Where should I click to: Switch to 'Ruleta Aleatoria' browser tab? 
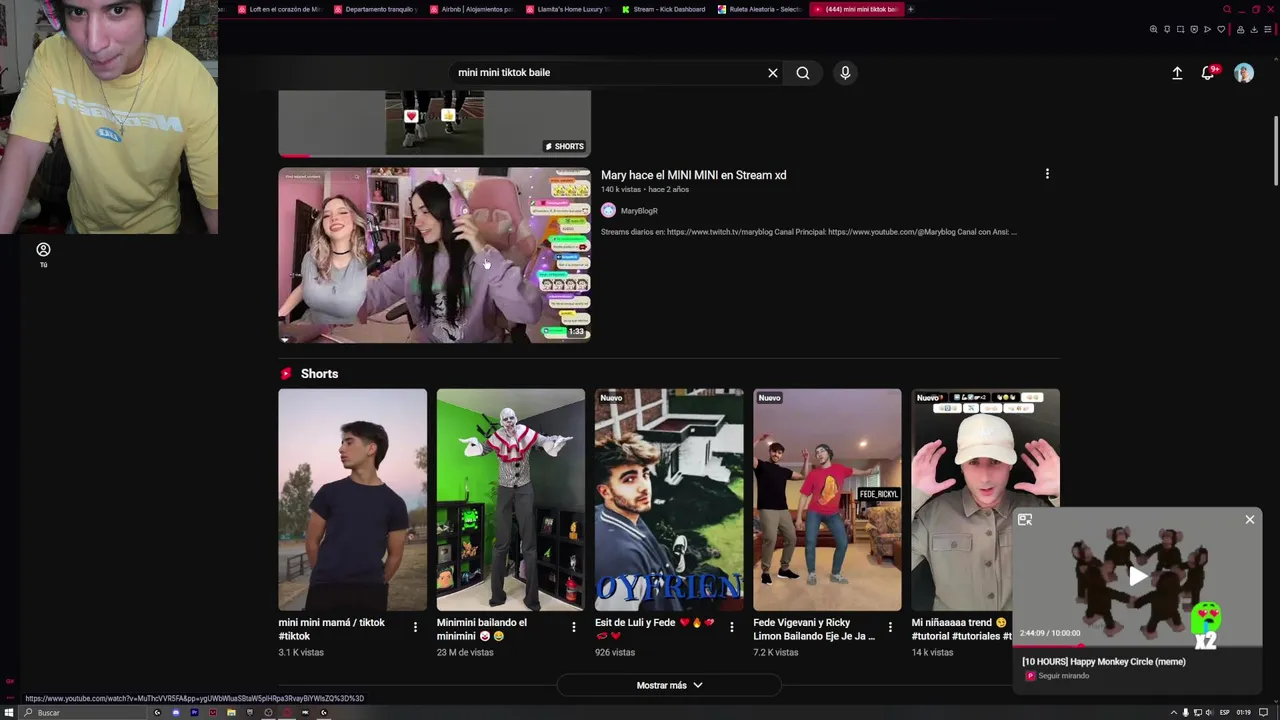point(759,9)
